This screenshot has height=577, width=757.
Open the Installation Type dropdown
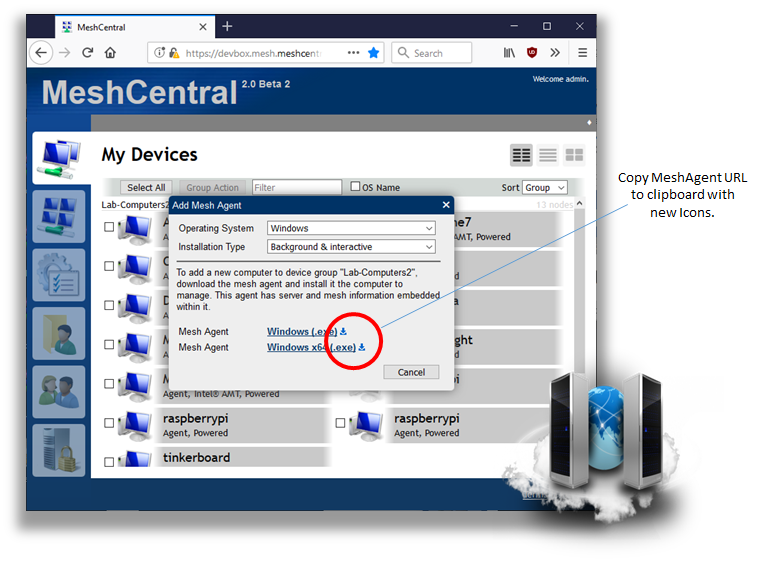click(351, 247)
